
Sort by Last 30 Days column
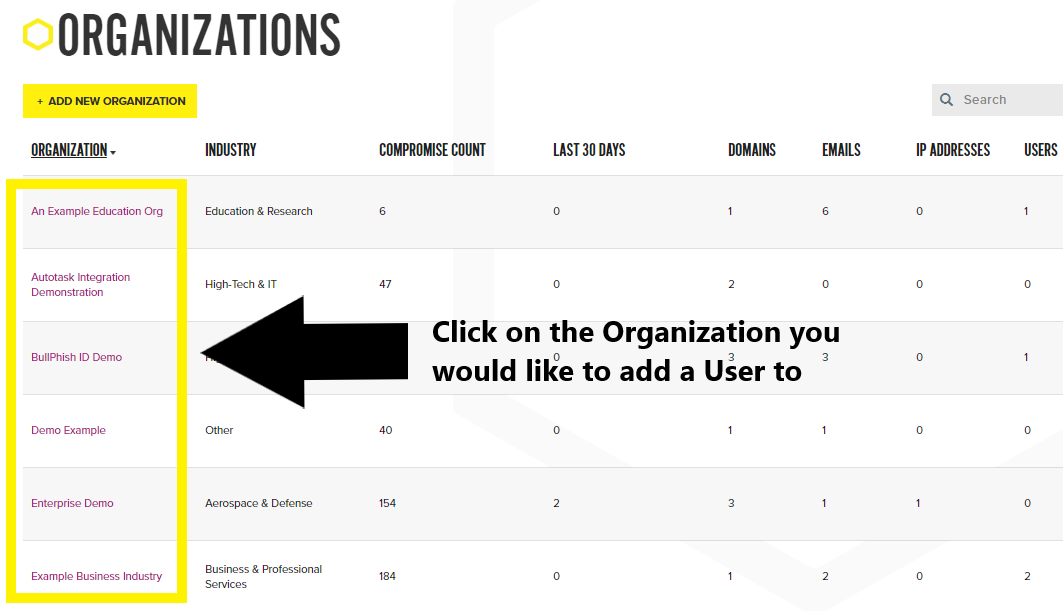click(589, 150)
